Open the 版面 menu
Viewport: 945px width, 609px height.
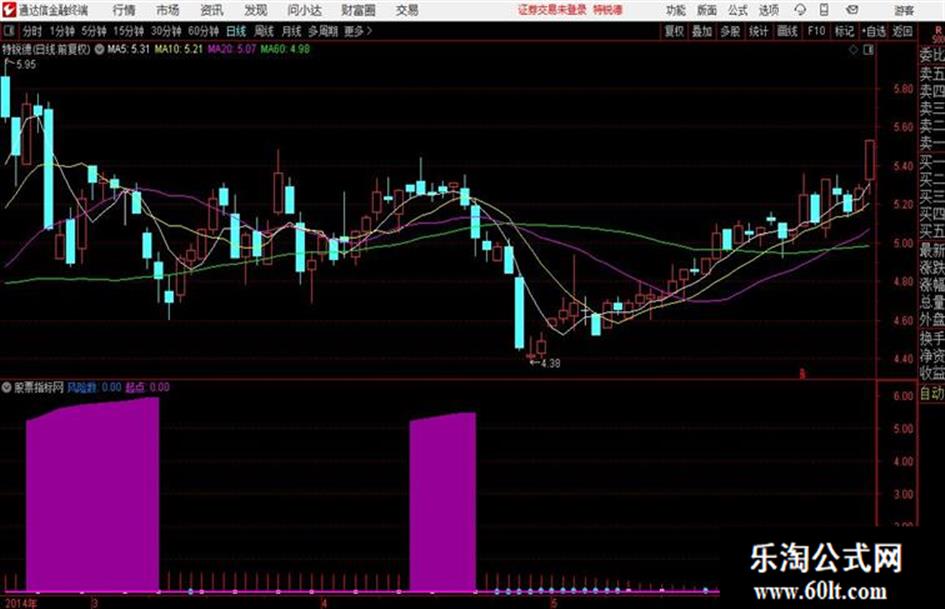(x=706, y=10)
